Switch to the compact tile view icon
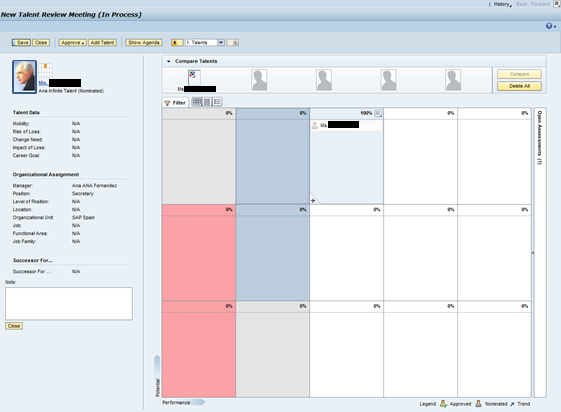Screen dimensions: 561x412 click(207, 102)
